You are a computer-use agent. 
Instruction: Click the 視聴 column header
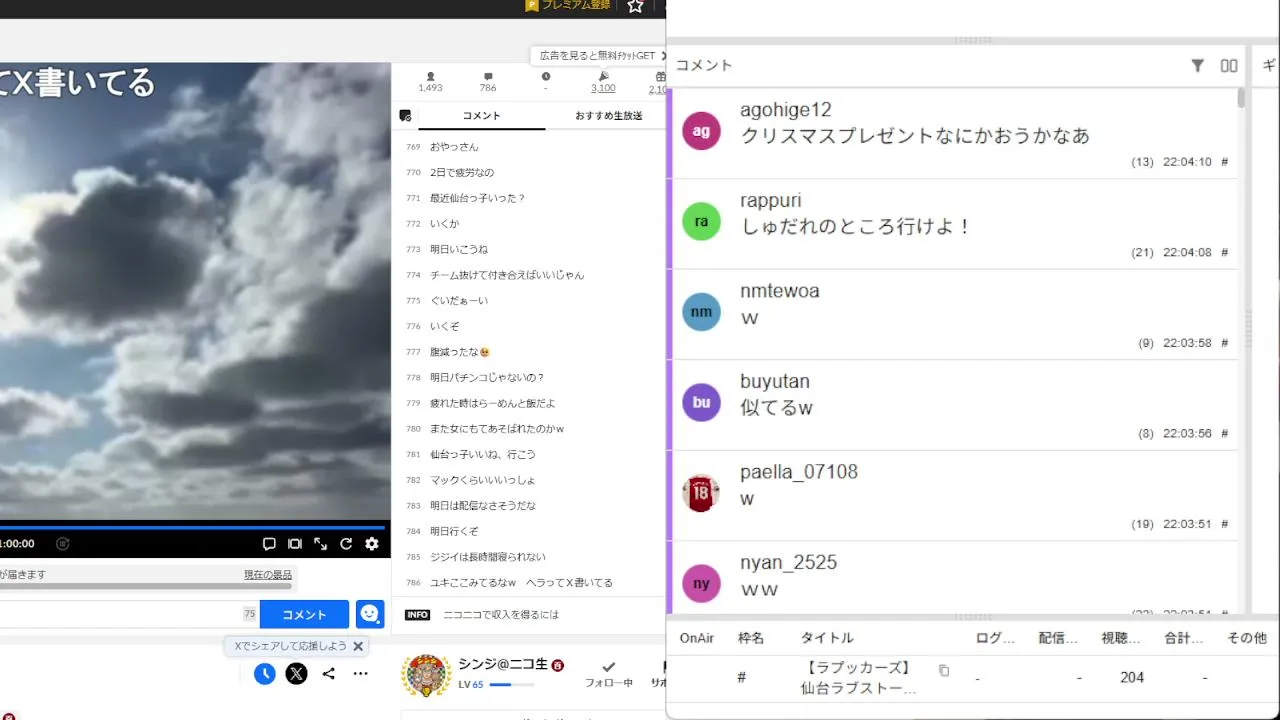tap(1121, 638)
